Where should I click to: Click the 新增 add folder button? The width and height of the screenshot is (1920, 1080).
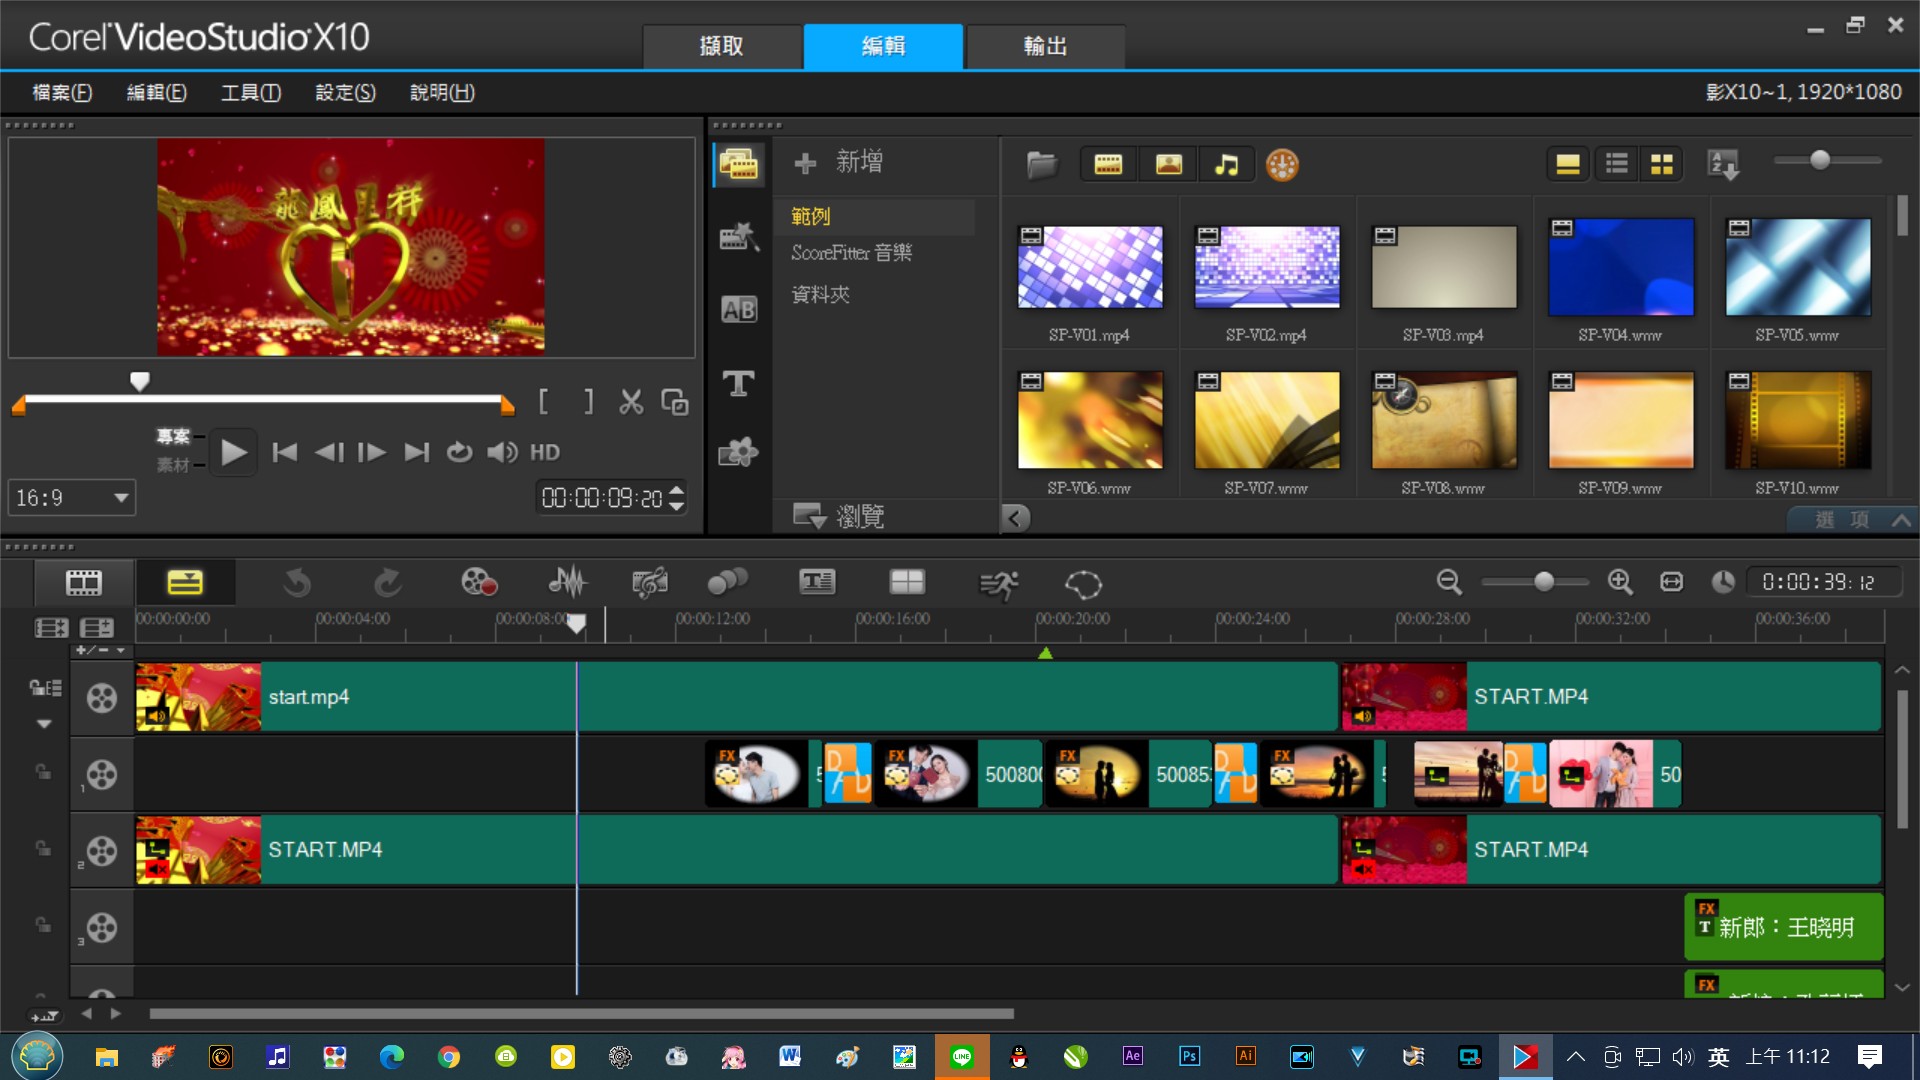click(838, 162)
